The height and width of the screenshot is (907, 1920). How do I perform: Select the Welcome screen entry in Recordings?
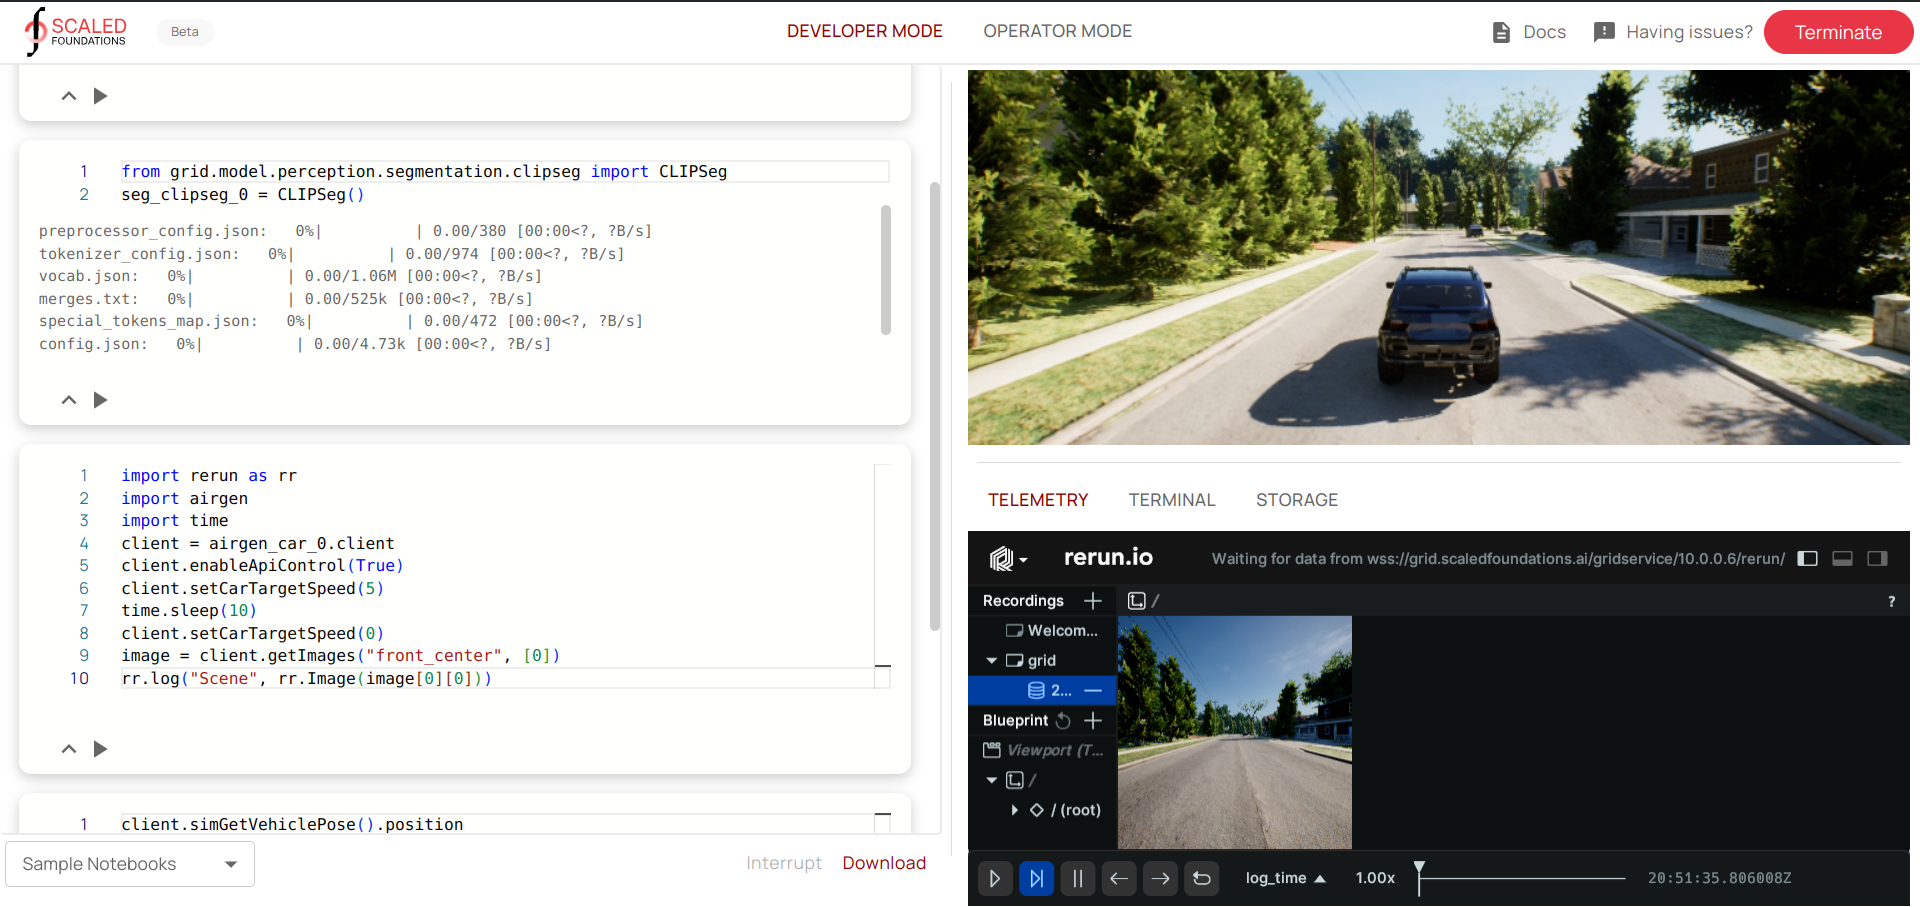(x=1052, y=630)
